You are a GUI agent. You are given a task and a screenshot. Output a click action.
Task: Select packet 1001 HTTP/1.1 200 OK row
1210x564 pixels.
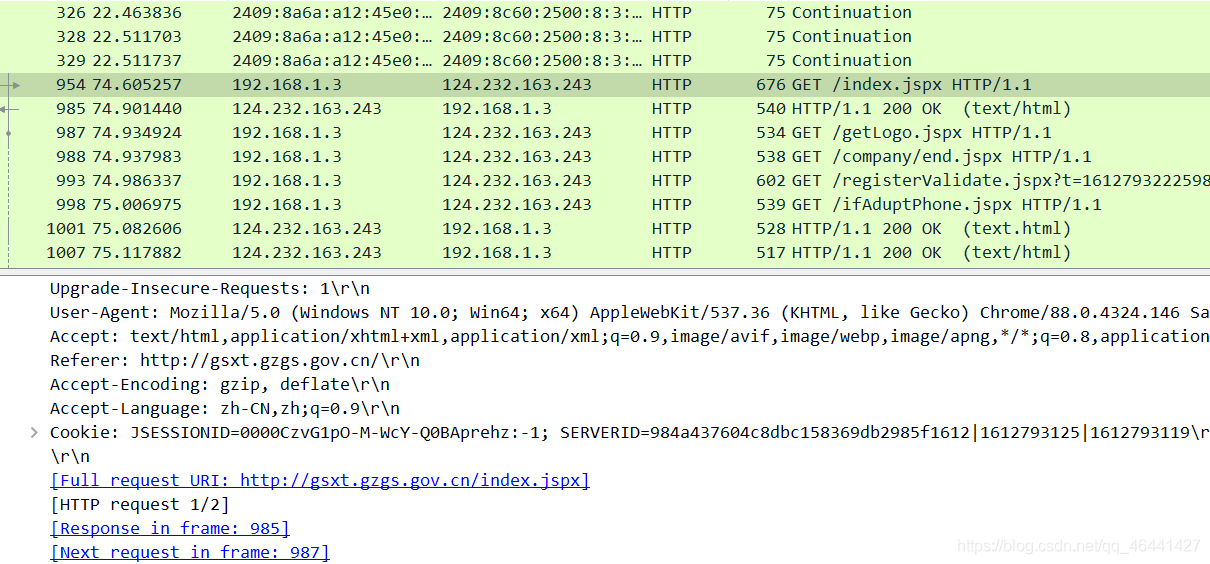click(x=605, y=229)
